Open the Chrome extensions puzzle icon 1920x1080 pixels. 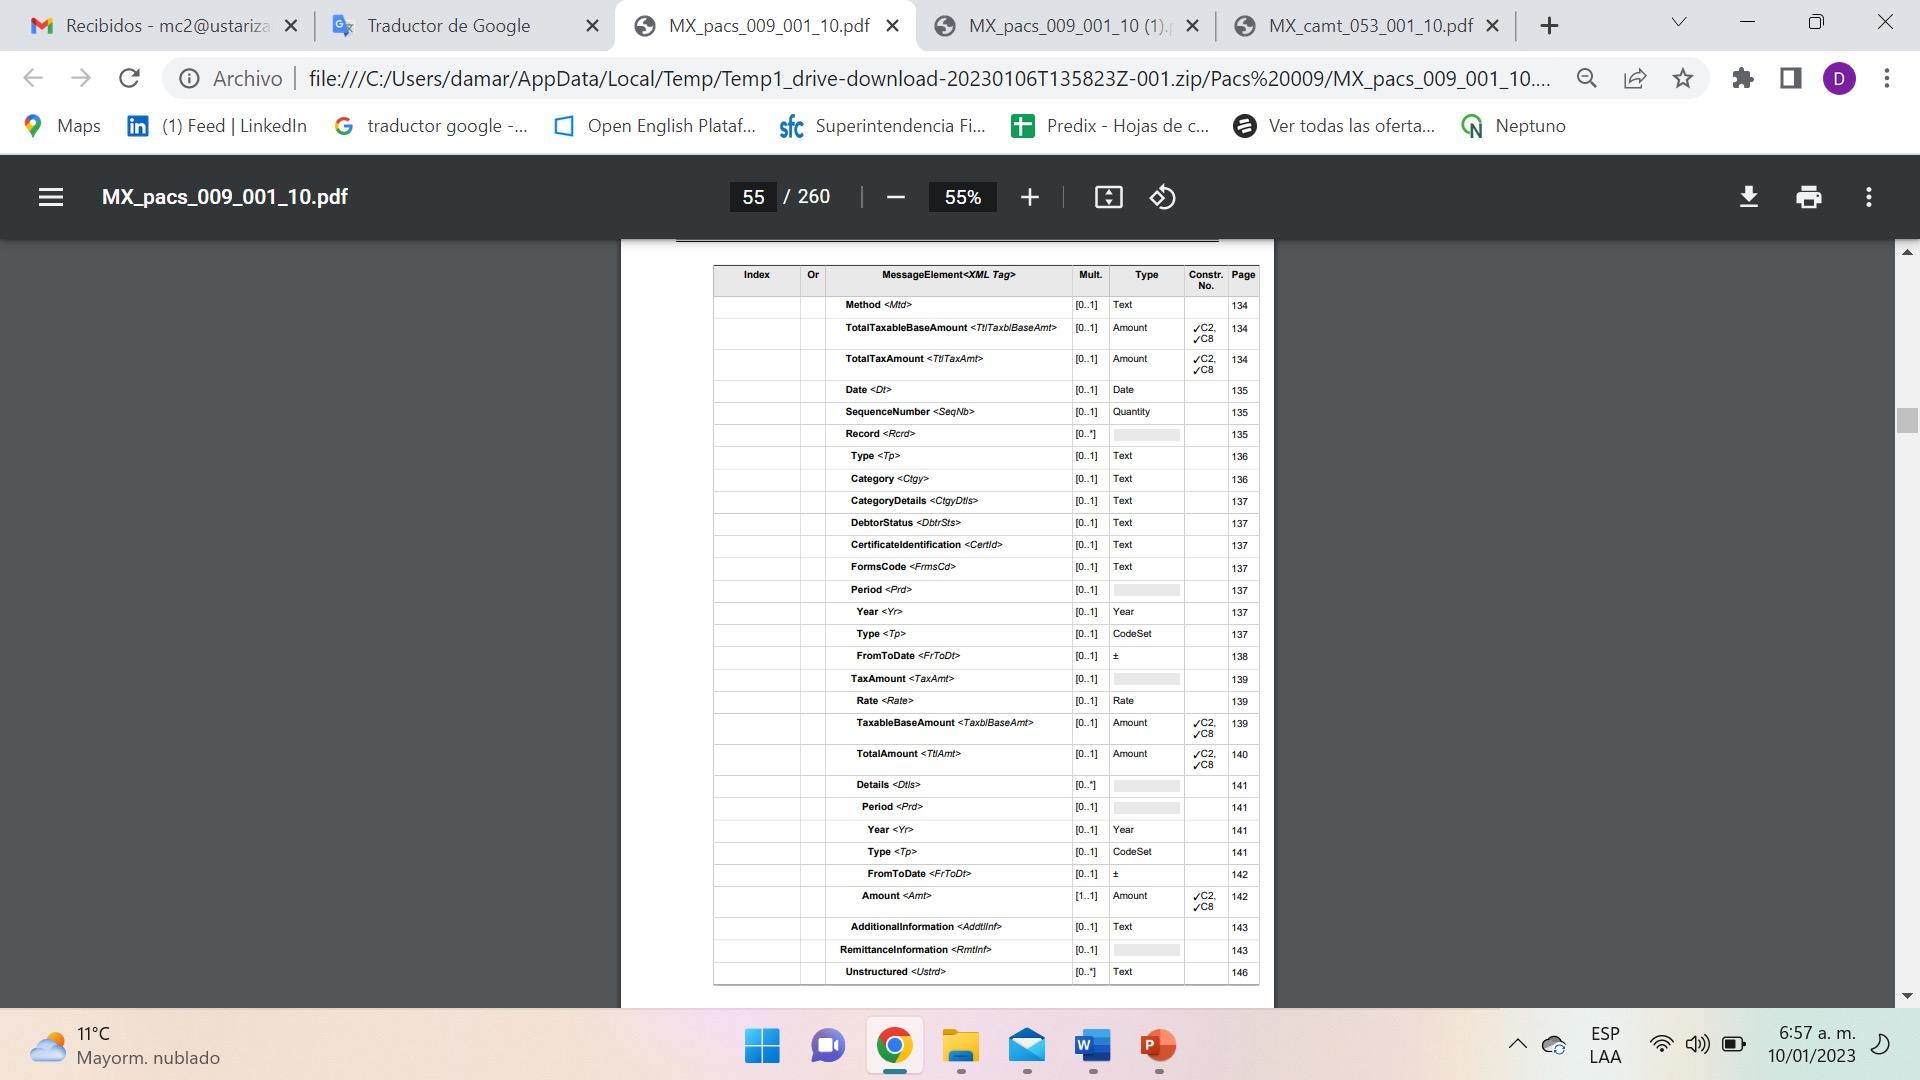coord(1743,78)
